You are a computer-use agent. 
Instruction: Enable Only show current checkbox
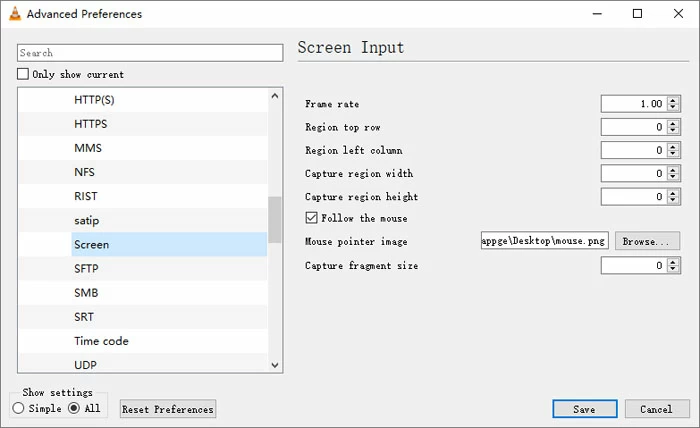coord(23,75)
